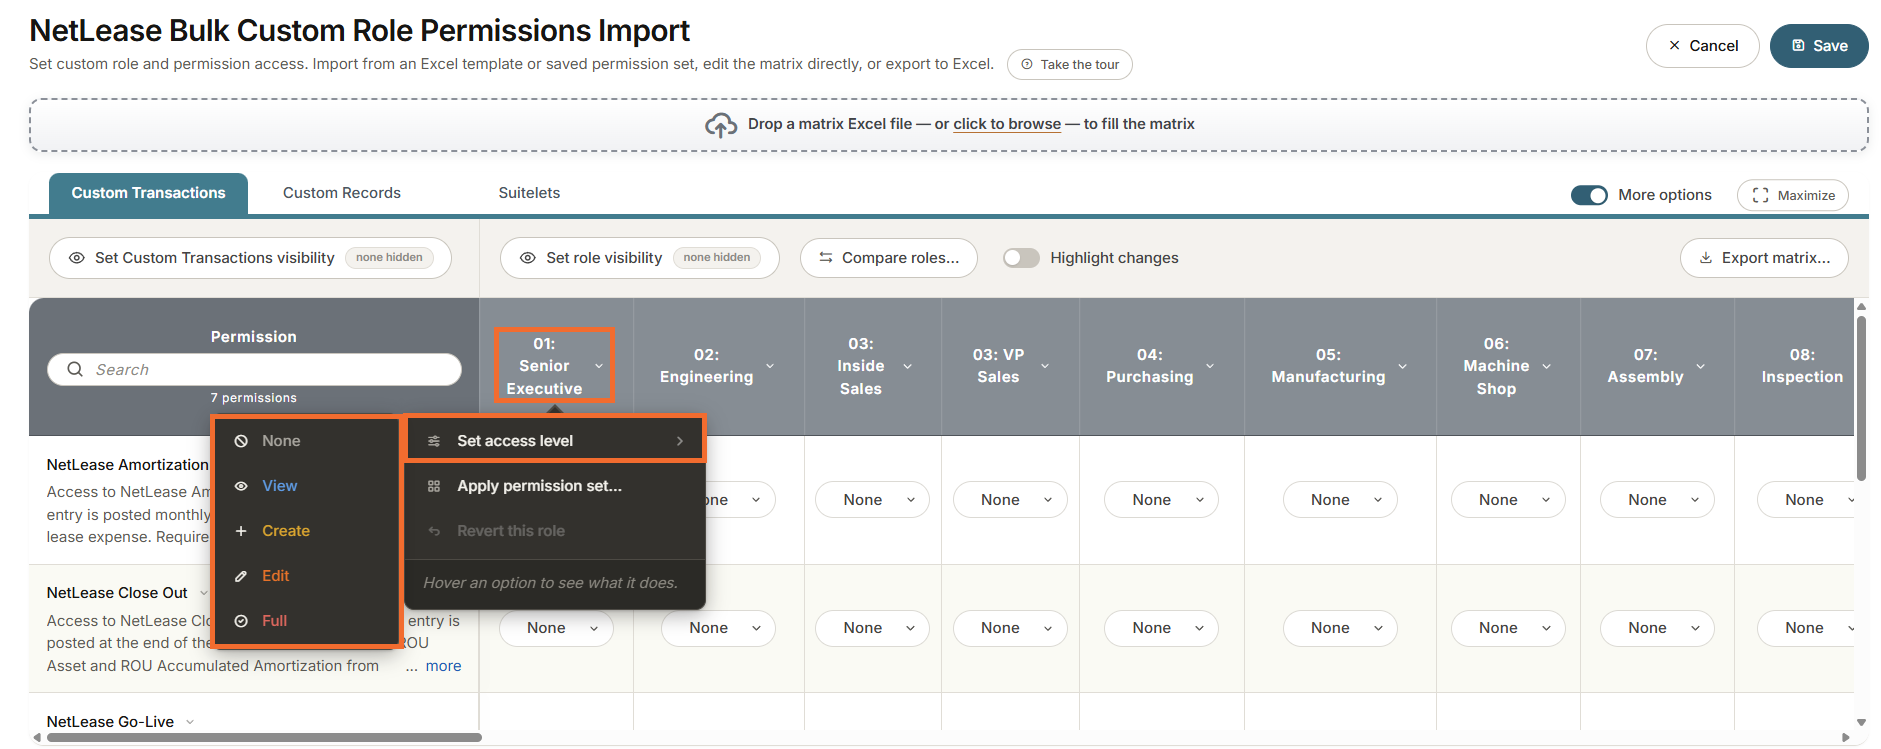Open NetLease Amortization access dropdown under Purchasing
This screenshot has height=749, width=1881.
(x=1161, y=500)
